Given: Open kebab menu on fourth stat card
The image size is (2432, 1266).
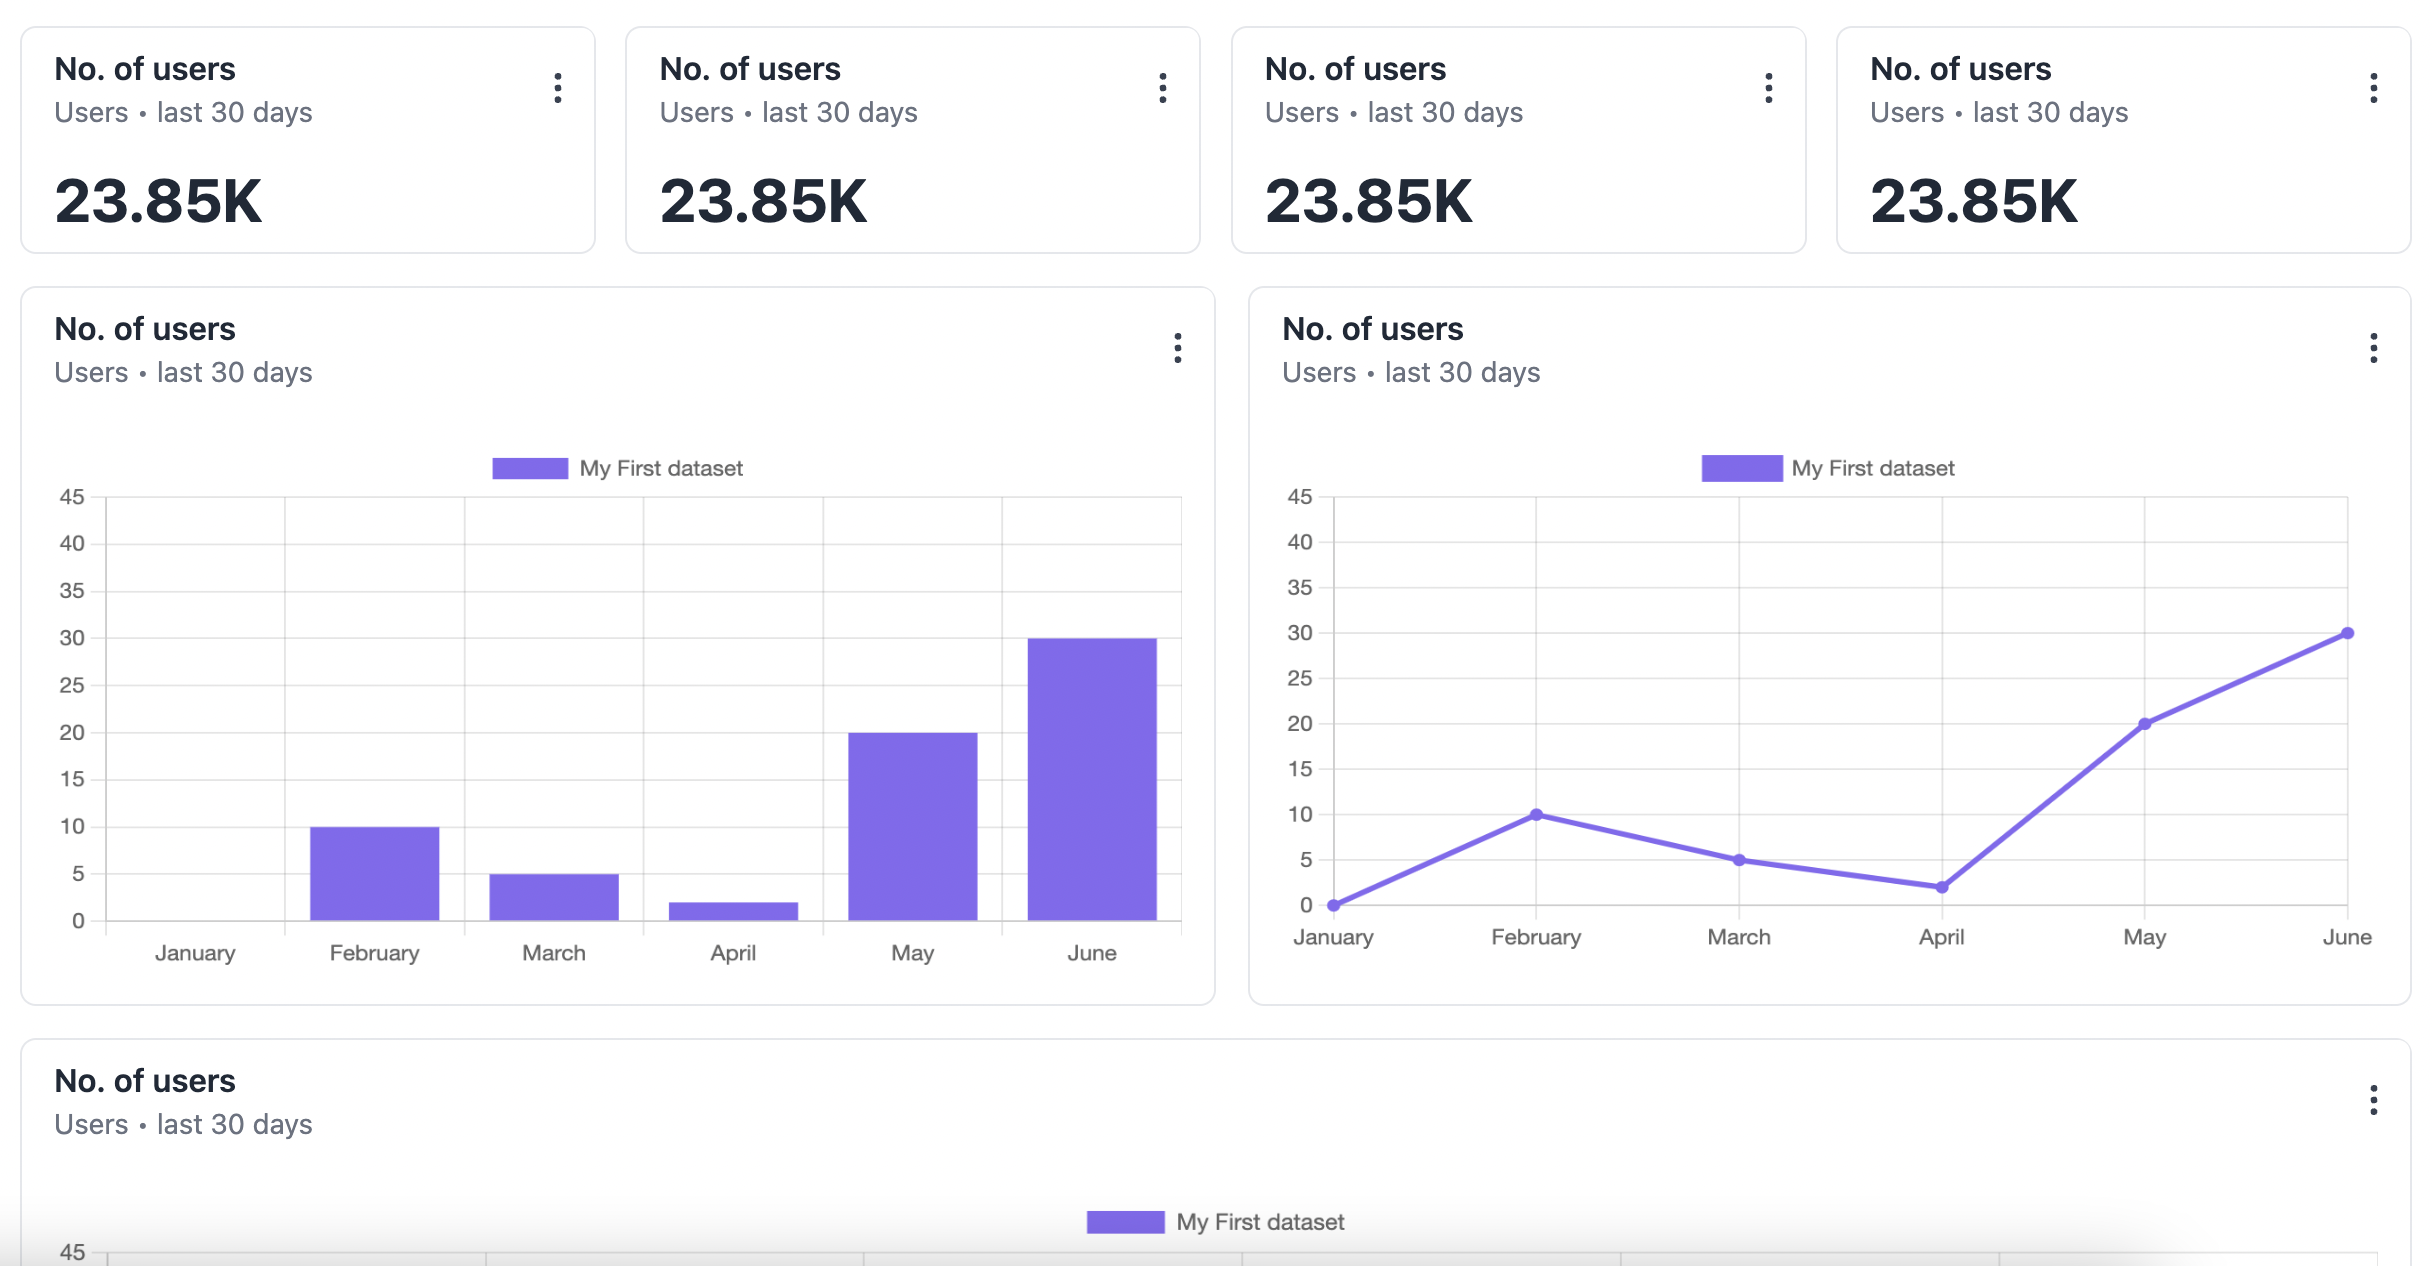Looking at the screenshot, I should click(x=2373, y=88).
